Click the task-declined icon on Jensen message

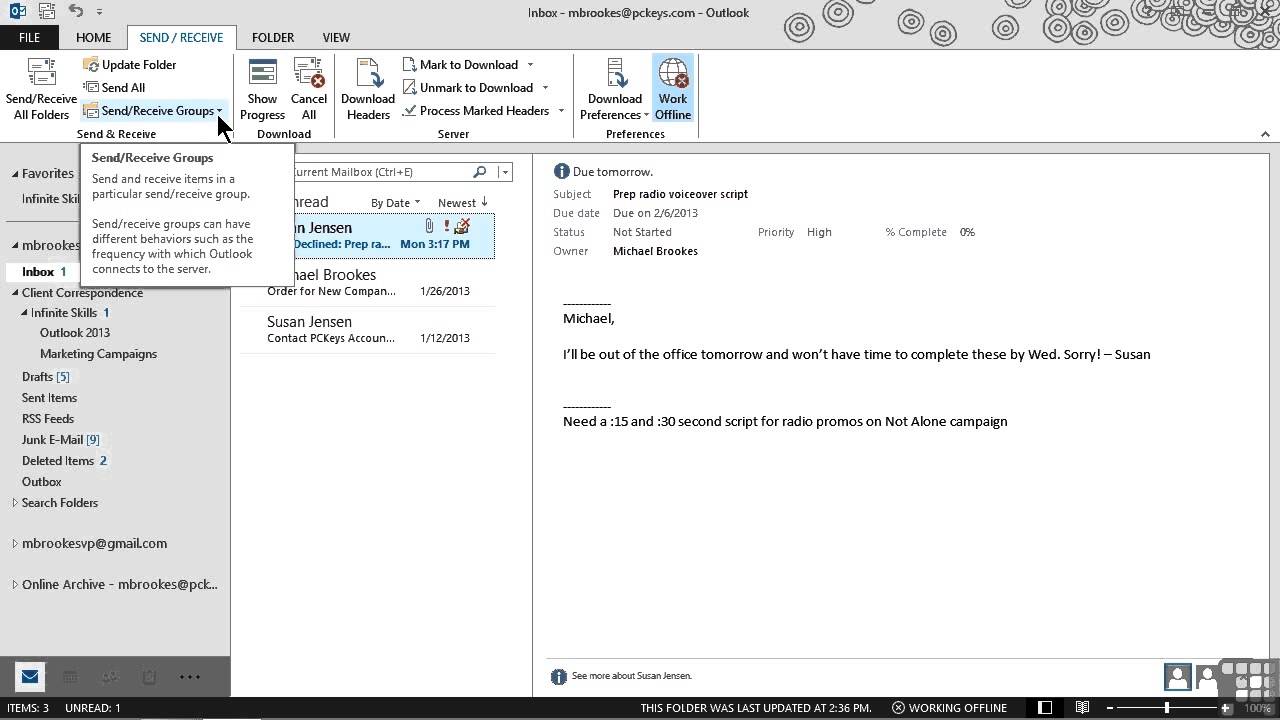[462, 226]
